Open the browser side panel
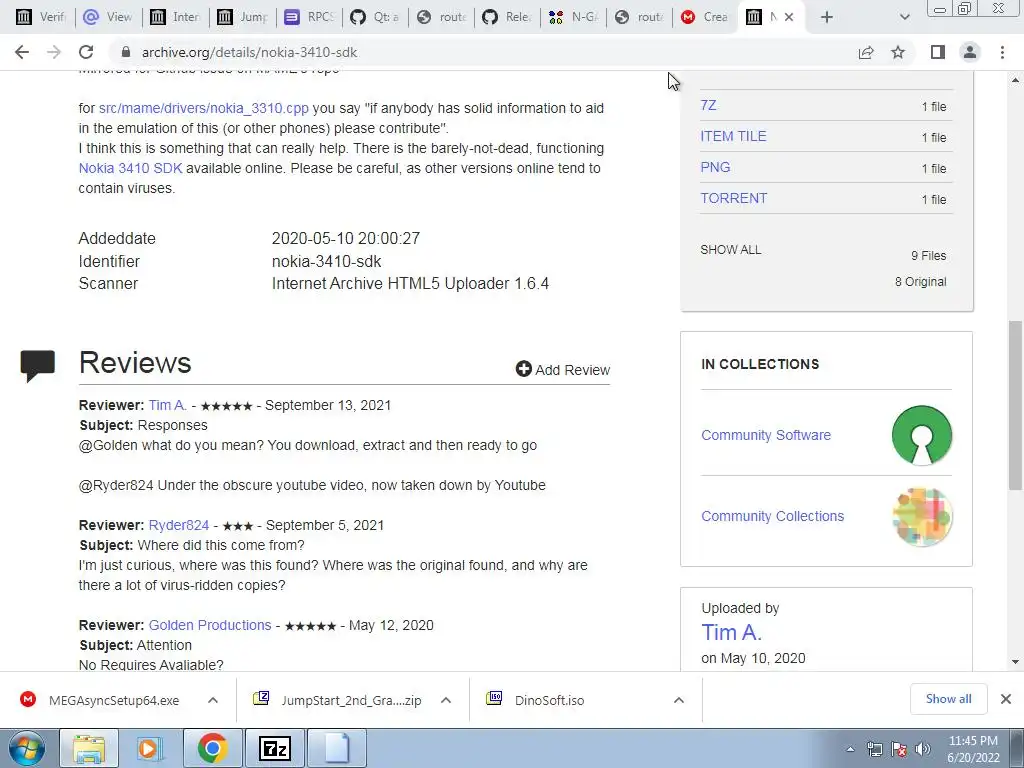 pos(938,52)
